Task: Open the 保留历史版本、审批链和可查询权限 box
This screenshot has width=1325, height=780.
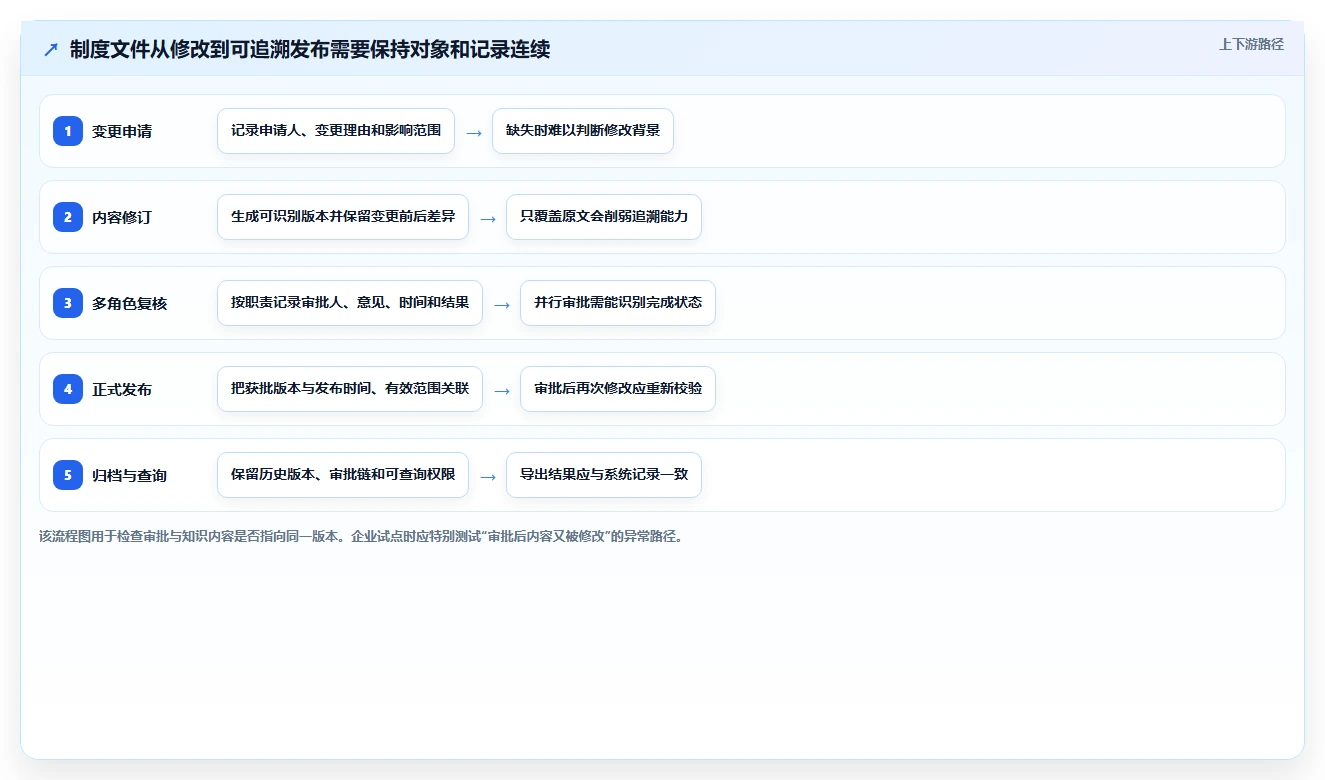Action: [343, 475]
